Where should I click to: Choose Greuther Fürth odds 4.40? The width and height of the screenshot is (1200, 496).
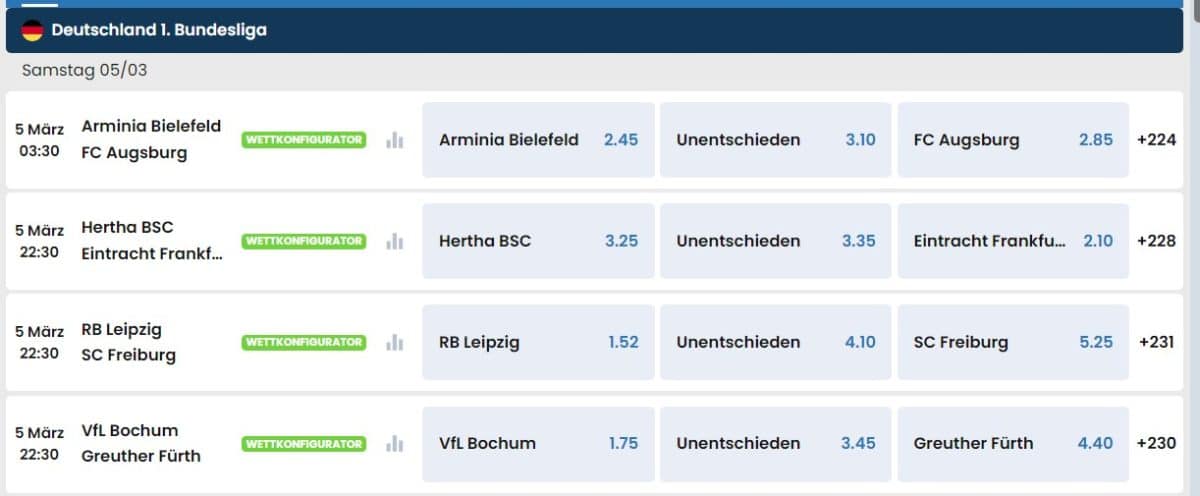click(x=1012, y=443)
